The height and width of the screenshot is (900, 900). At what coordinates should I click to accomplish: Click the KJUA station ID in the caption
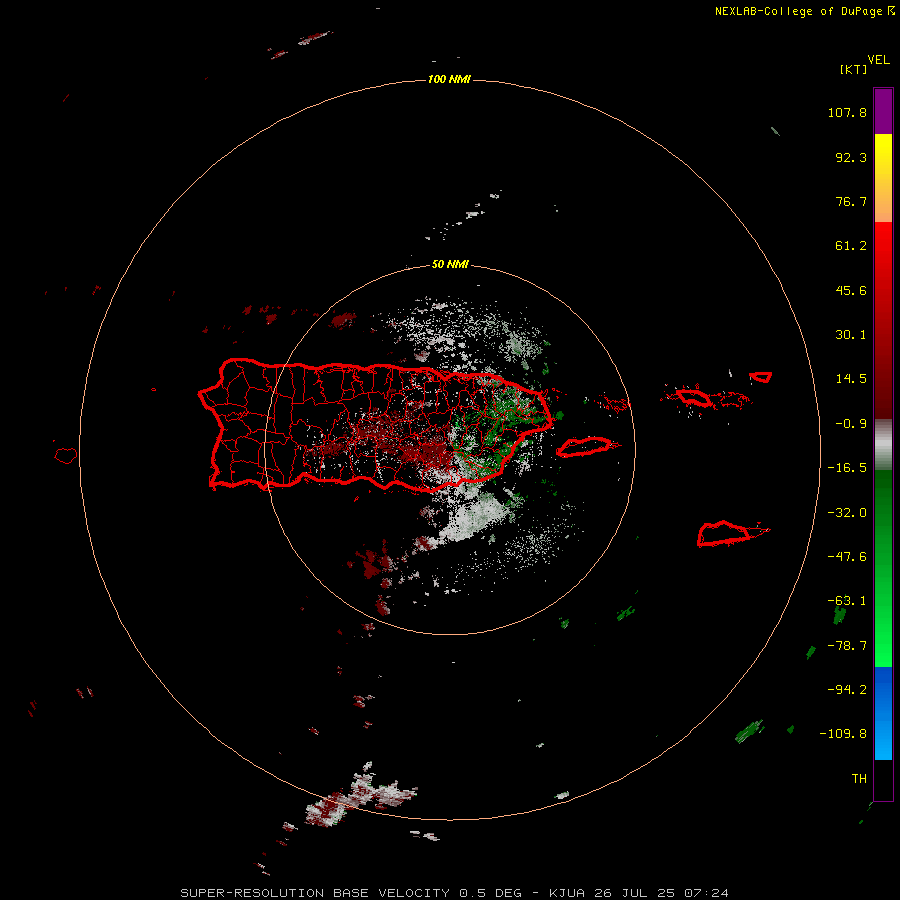coord(567,893)
